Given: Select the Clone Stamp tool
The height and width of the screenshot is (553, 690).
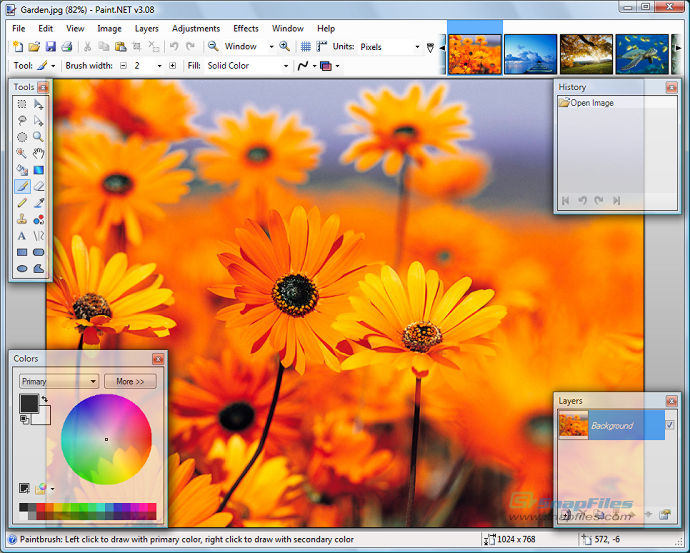Looking at the screenshot, I should [22, 219].
